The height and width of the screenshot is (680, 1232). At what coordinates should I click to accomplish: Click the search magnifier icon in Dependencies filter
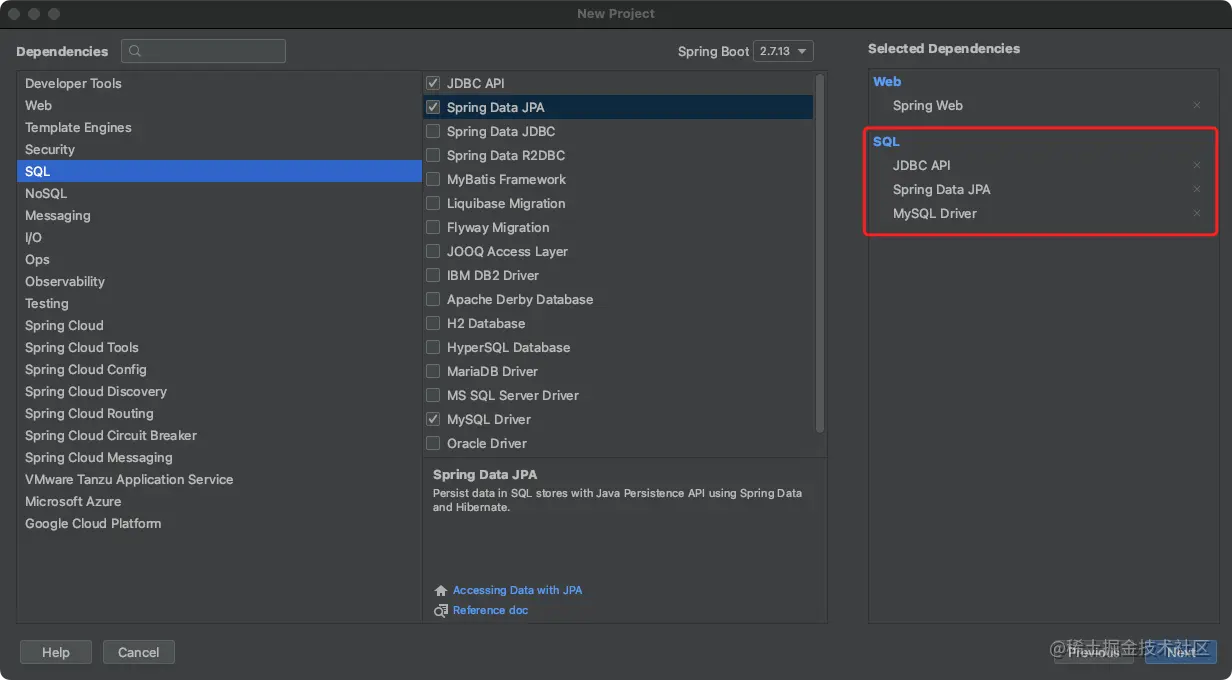point(135,52)
